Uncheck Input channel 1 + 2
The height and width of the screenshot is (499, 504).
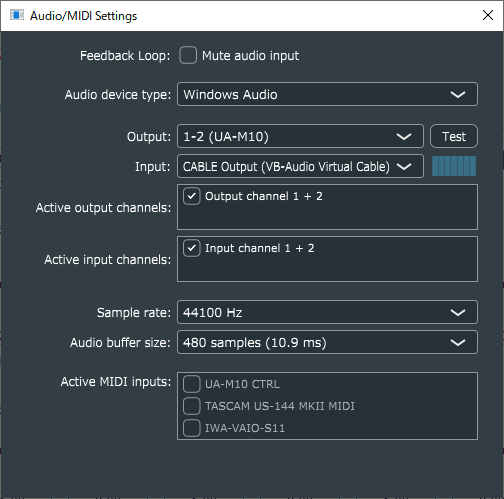tap(192, 248)
